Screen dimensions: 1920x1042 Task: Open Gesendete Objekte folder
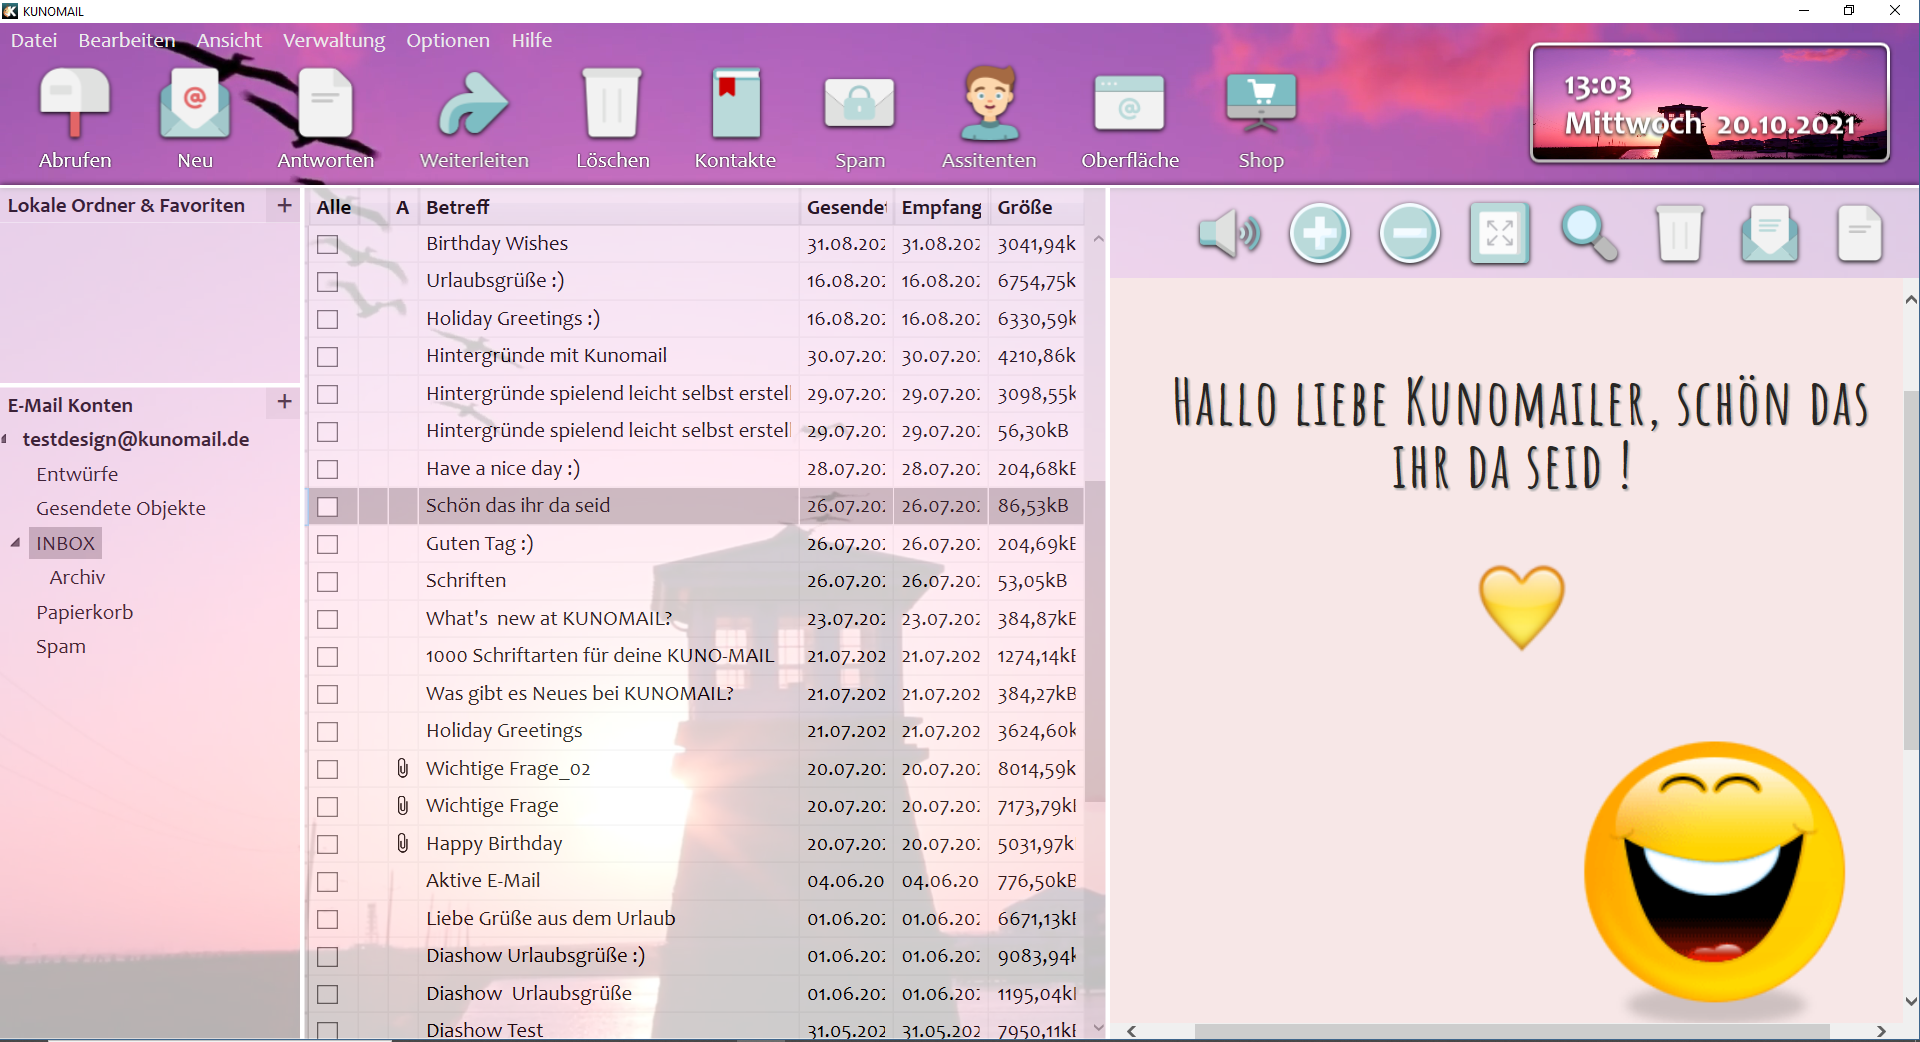click(121, 508)
